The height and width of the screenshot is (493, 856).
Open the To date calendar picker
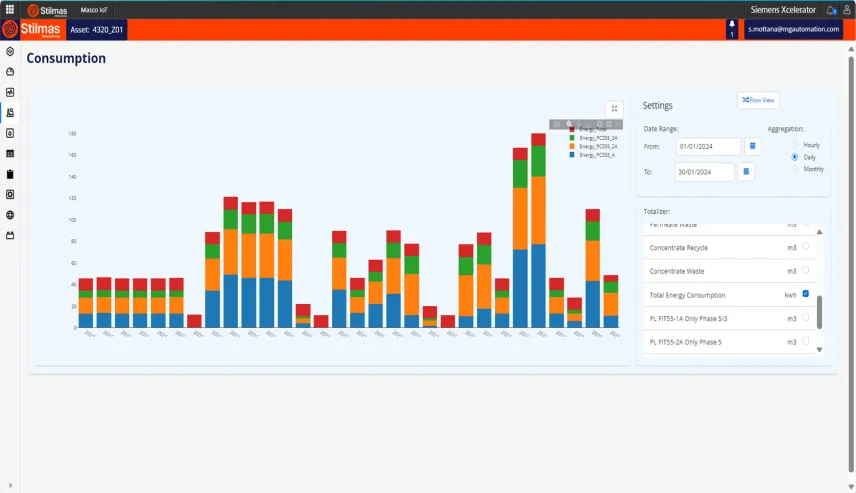746,171
